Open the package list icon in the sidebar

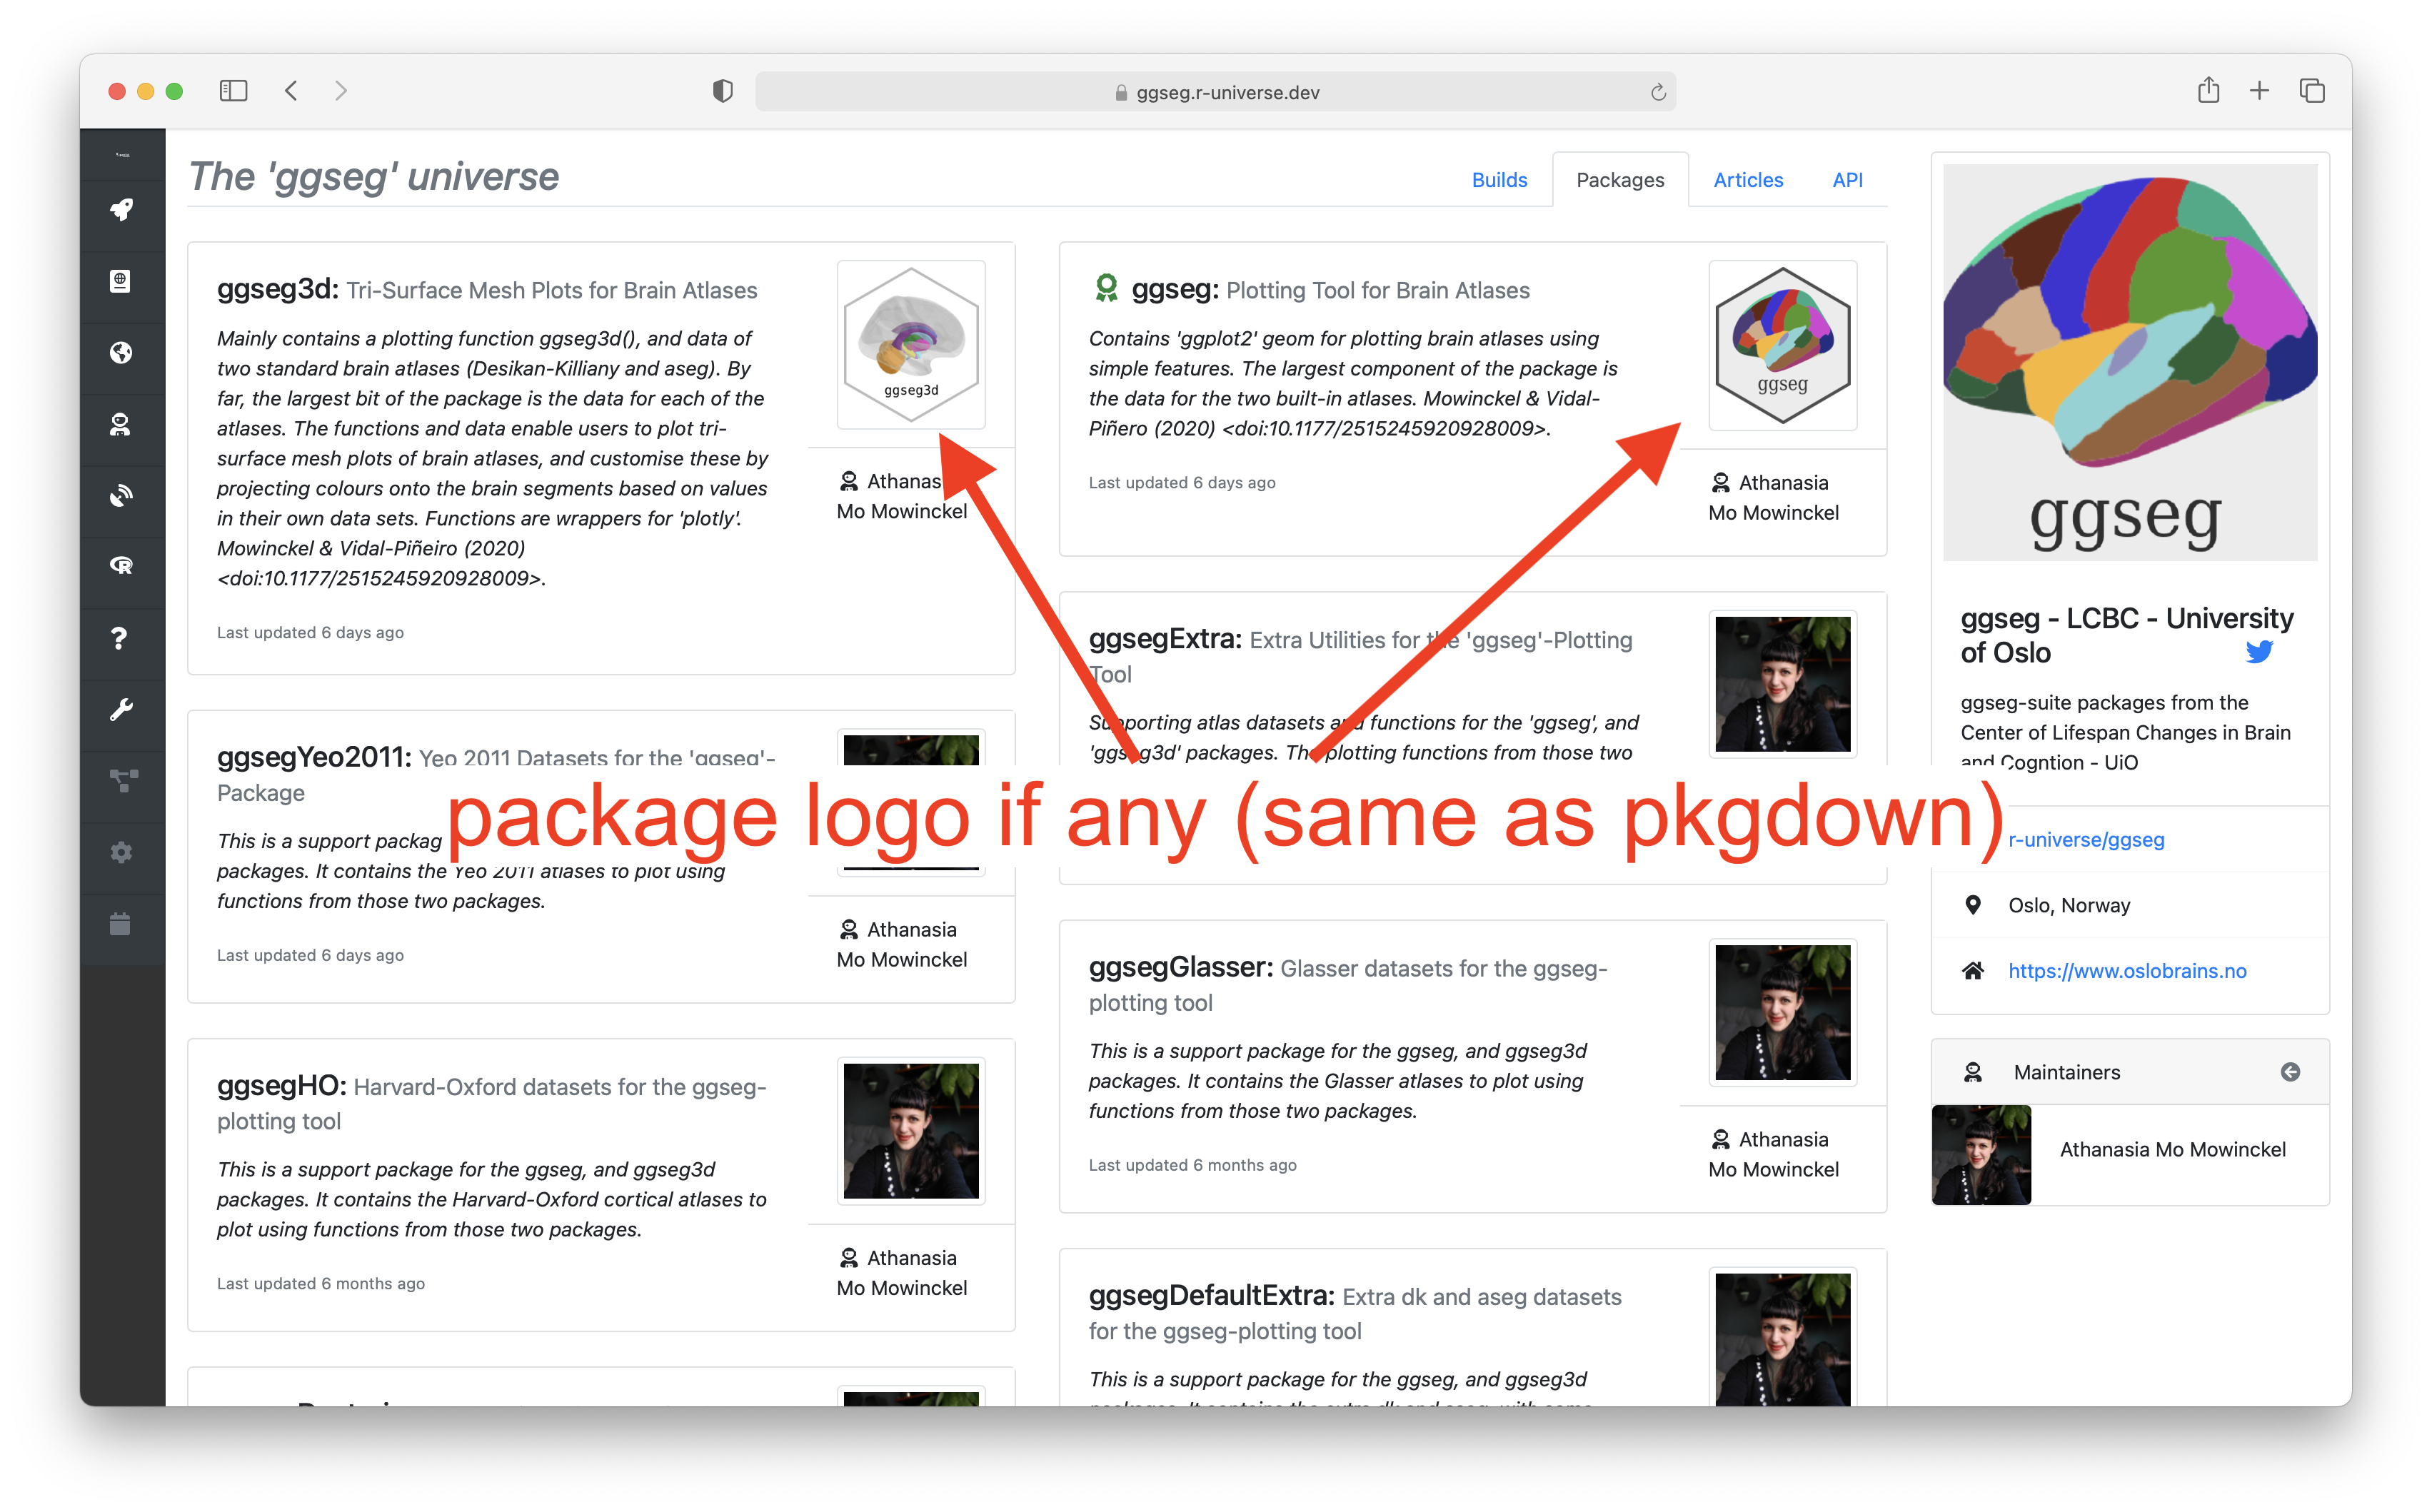pos(121,281)
